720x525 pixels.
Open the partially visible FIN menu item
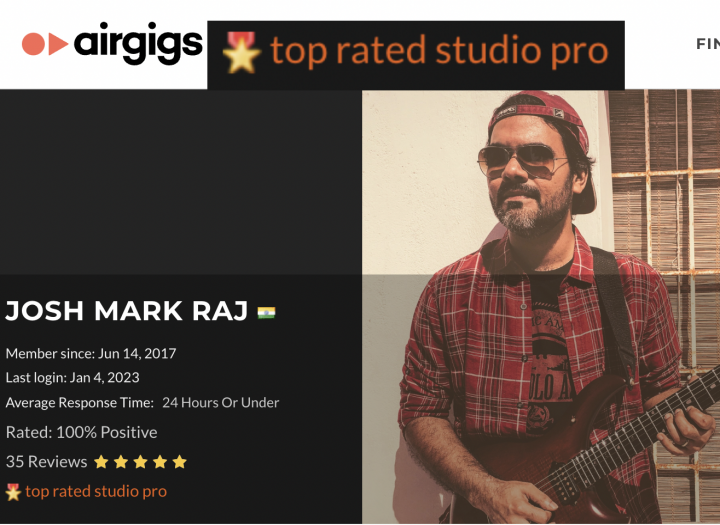pyautogui.click(x=708, y=44)
